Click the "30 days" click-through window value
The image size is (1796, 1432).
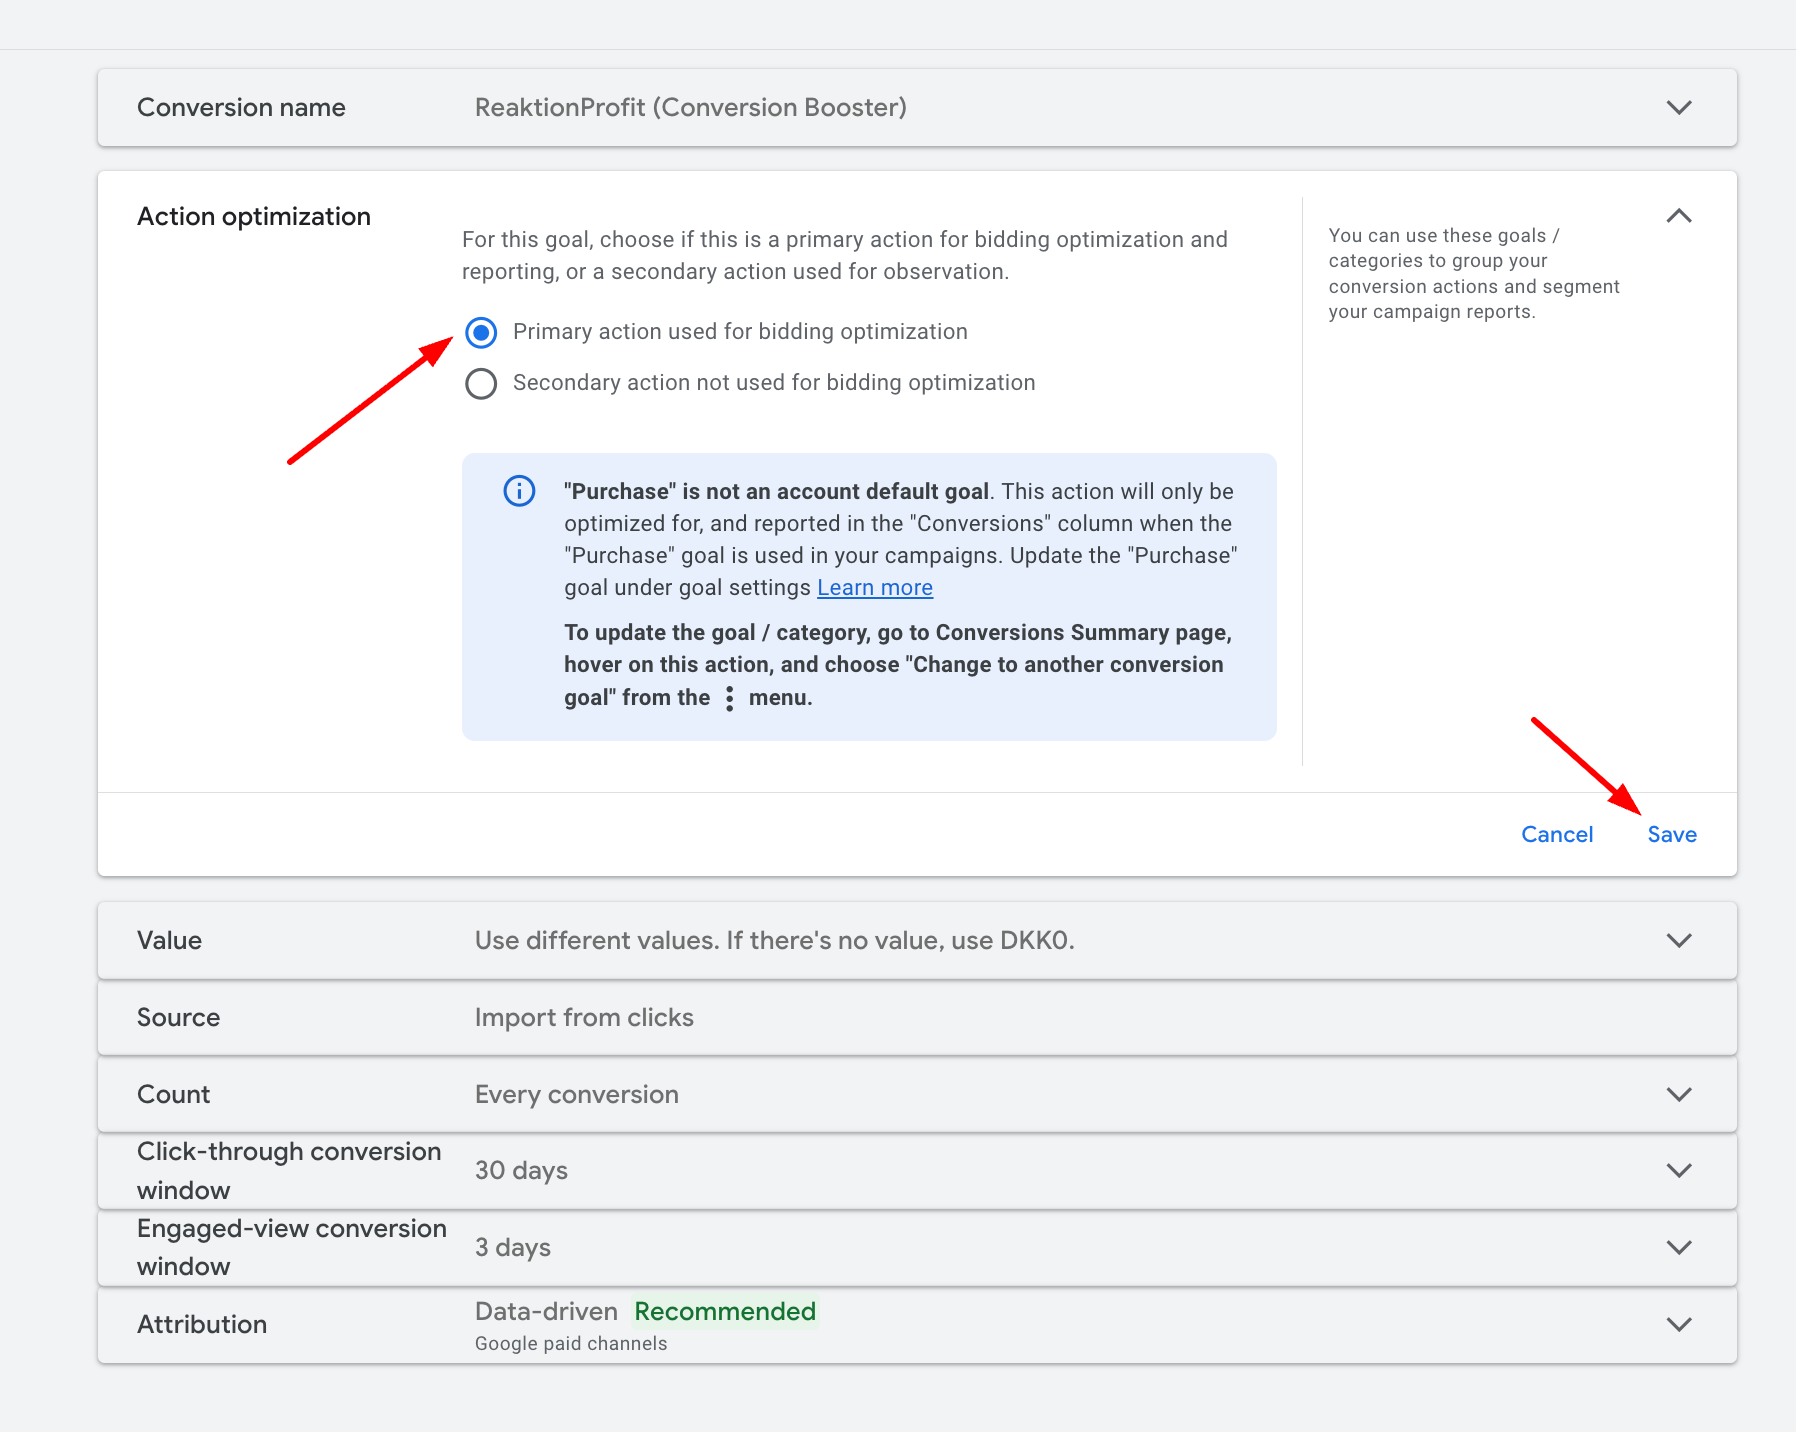click(521, 1170)
